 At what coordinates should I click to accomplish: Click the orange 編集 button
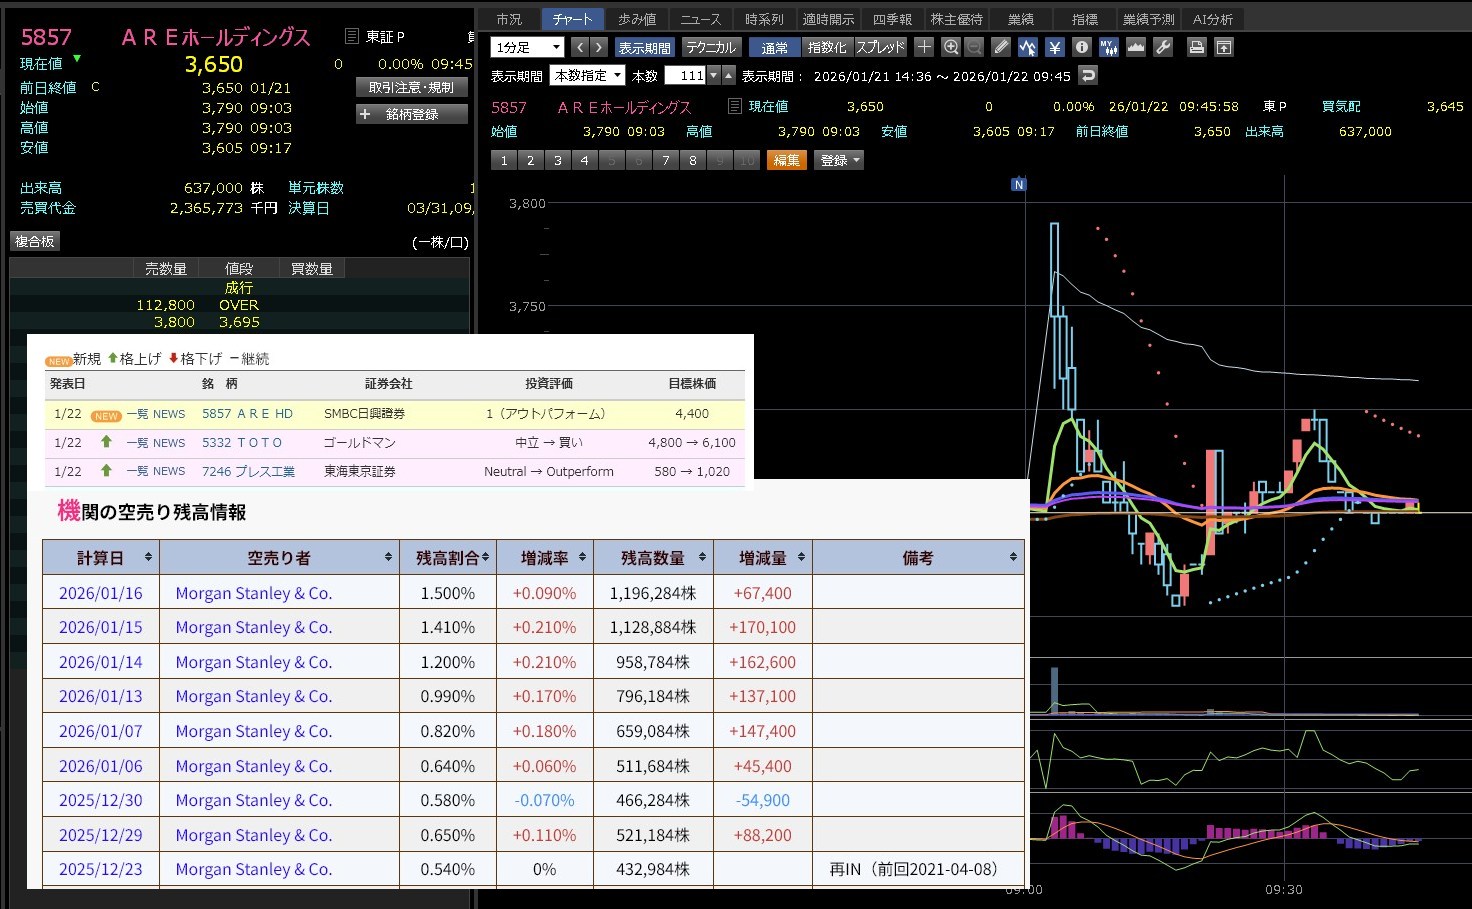click(786, 160)
